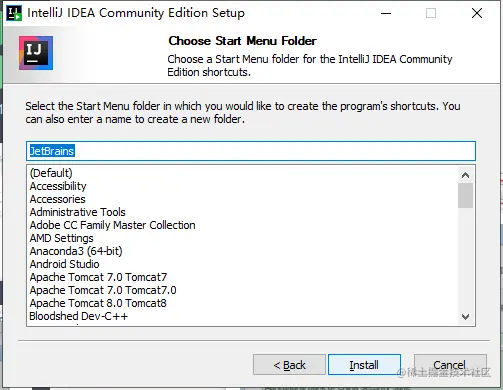The height and width of the screenshot is (390, 503).
Task: Click the folder list scrollbar thumb
Action: click(x=465, y=196)
